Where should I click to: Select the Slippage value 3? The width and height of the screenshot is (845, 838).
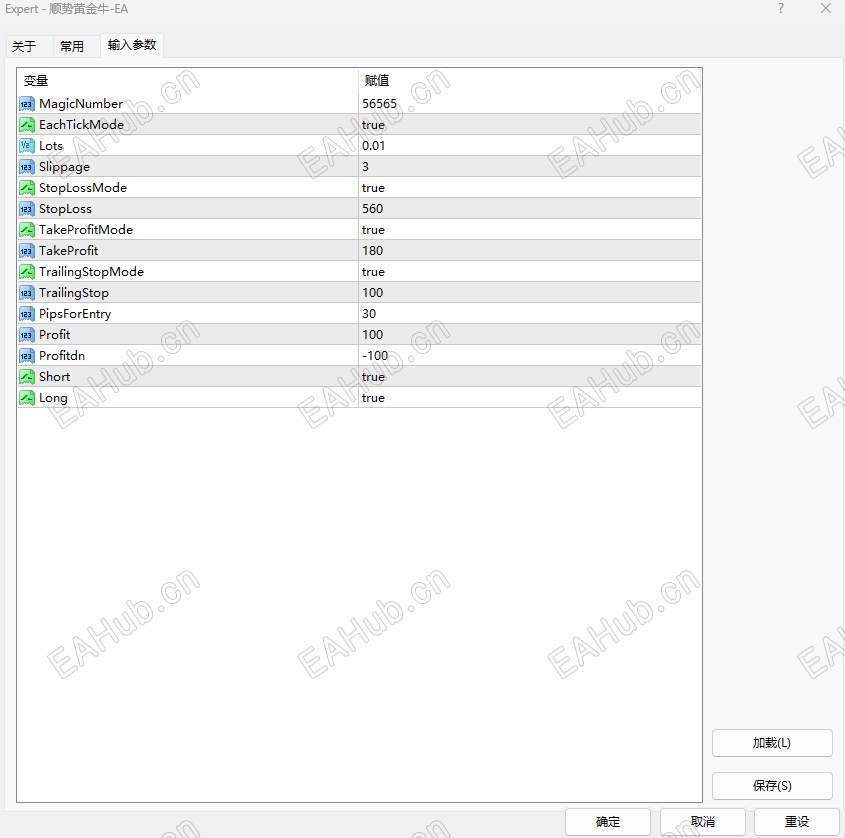[365, 167]
